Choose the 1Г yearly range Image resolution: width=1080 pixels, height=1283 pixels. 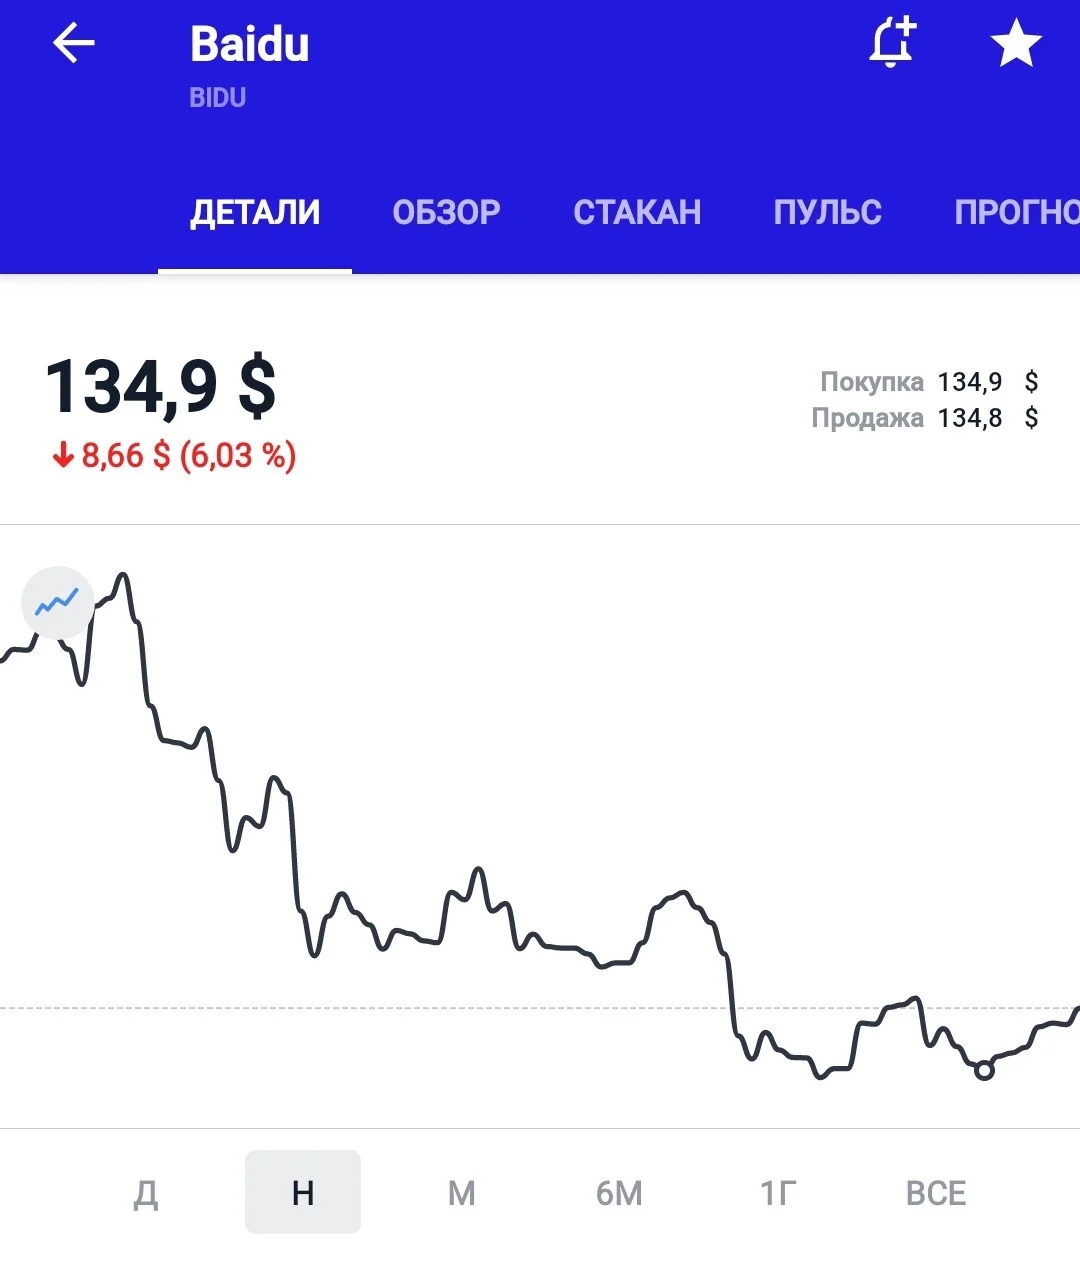point(778,1193)
